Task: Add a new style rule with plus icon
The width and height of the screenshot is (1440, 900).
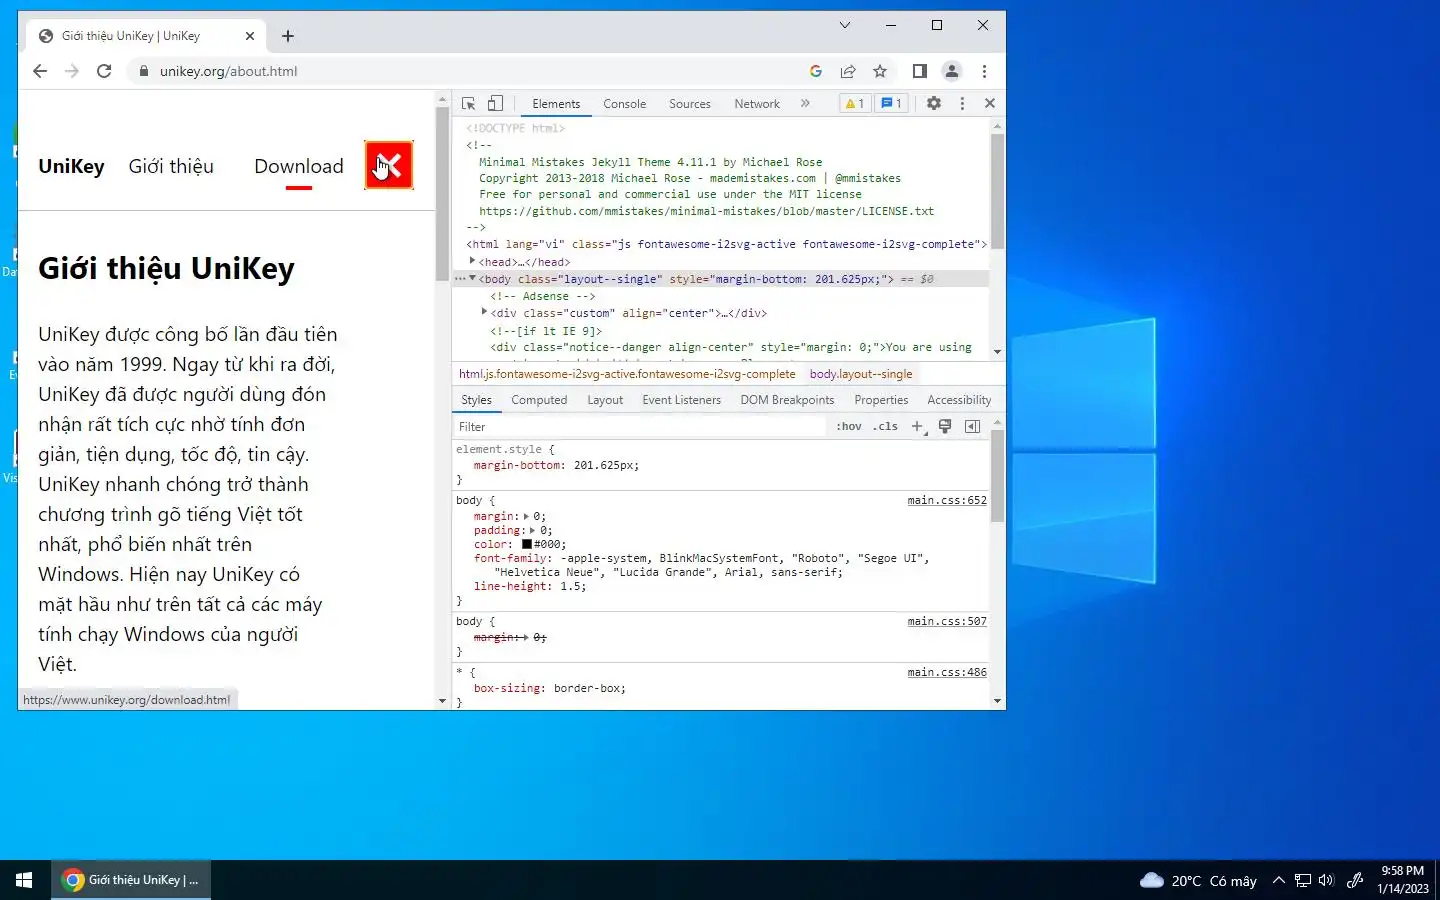Action: point(918,427)
